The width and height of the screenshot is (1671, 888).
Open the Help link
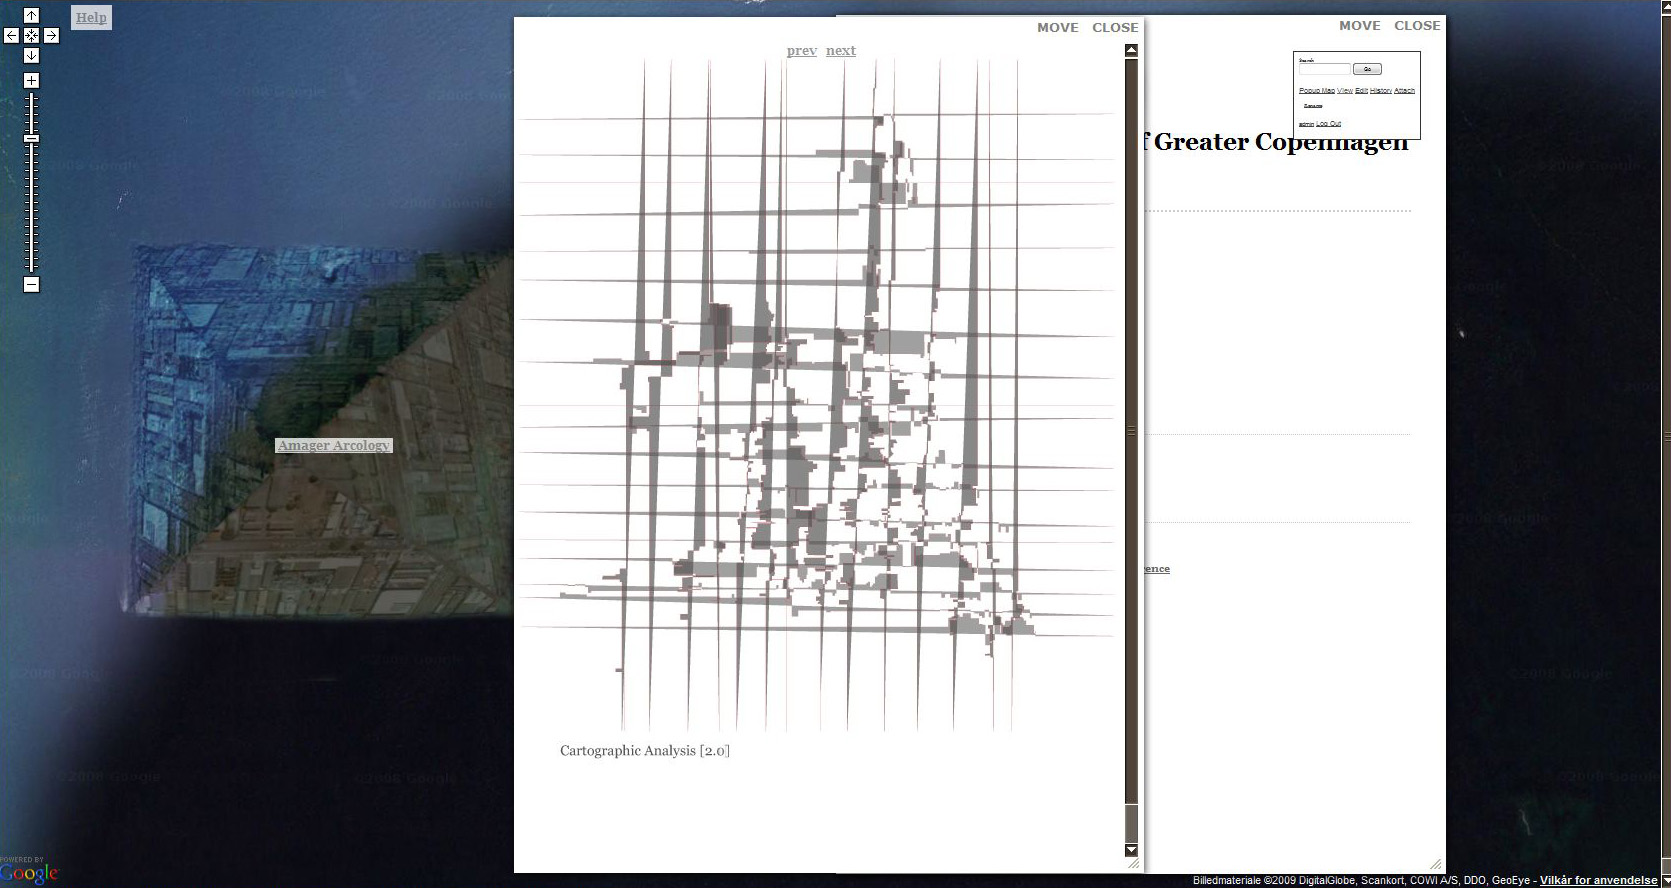pyautogui.click(x=91, y=17)
